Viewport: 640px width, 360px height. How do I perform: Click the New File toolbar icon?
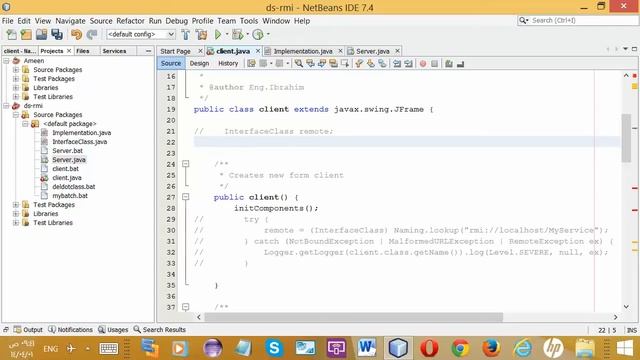point(11,35)
